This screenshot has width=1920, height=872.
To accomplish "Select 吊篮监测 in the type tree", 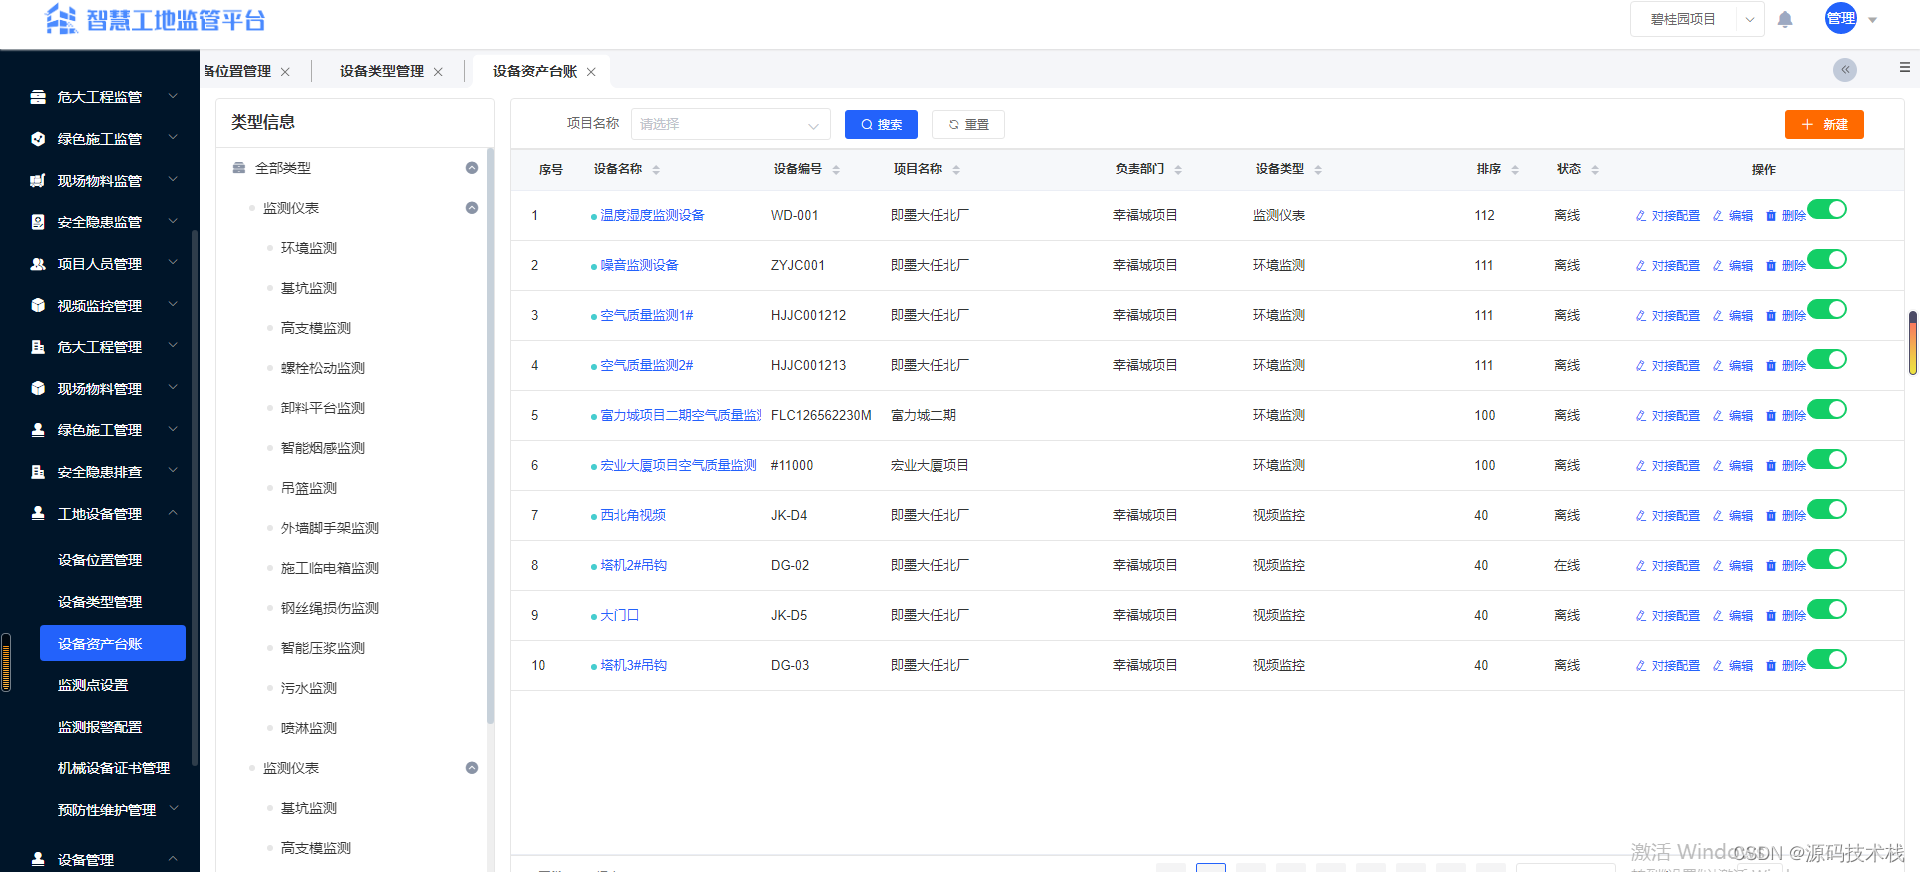I will (x=309, y=488).
